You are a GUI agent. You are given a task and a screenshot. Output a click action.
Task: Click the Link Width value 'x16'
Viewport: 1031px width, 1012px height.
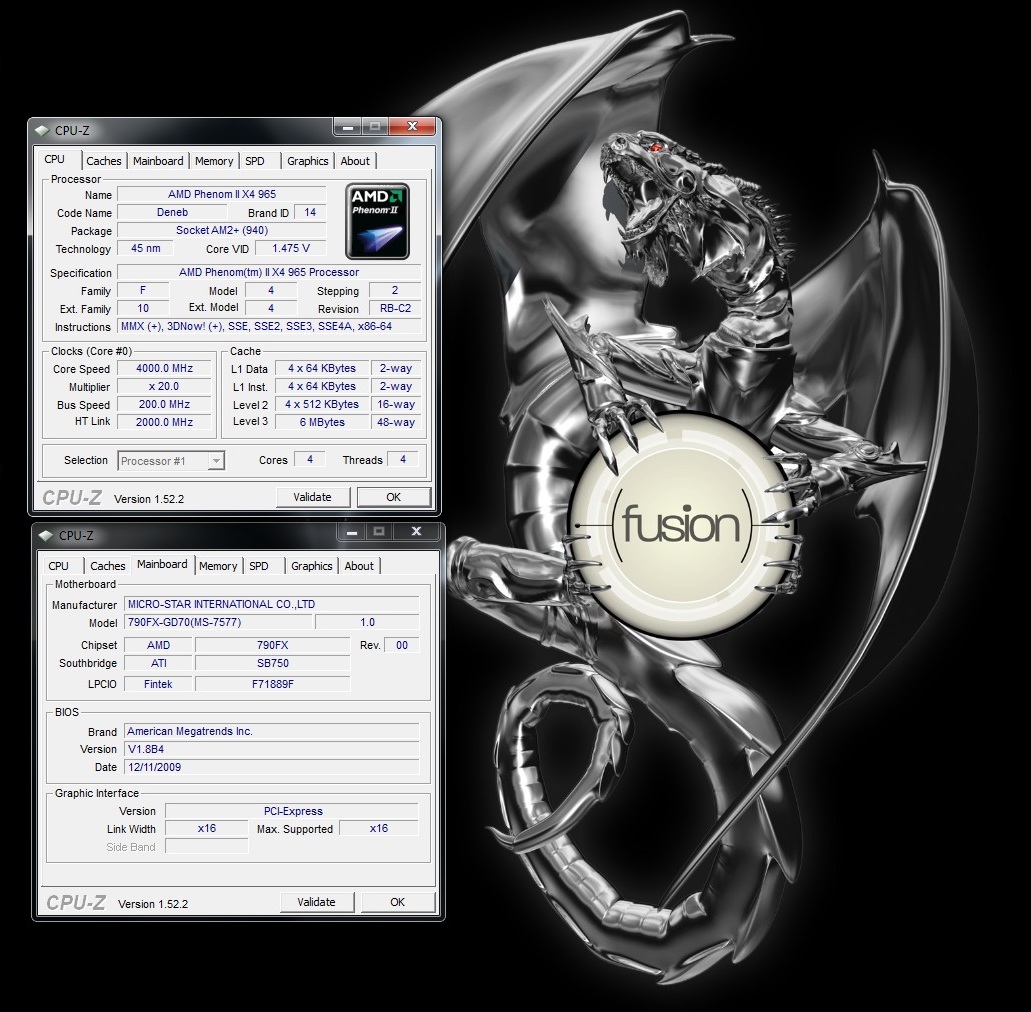206,829
